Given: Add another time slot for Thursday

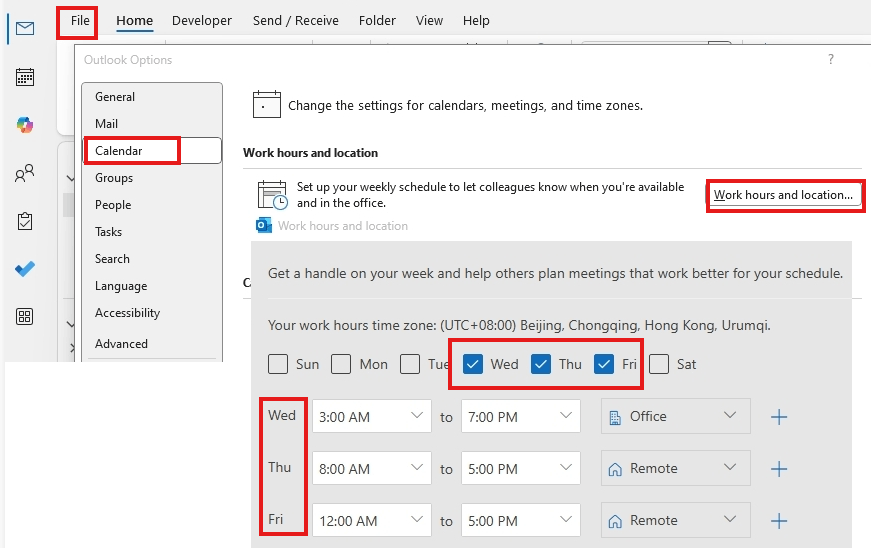Looking at the screenshot, I should [779, 469].
